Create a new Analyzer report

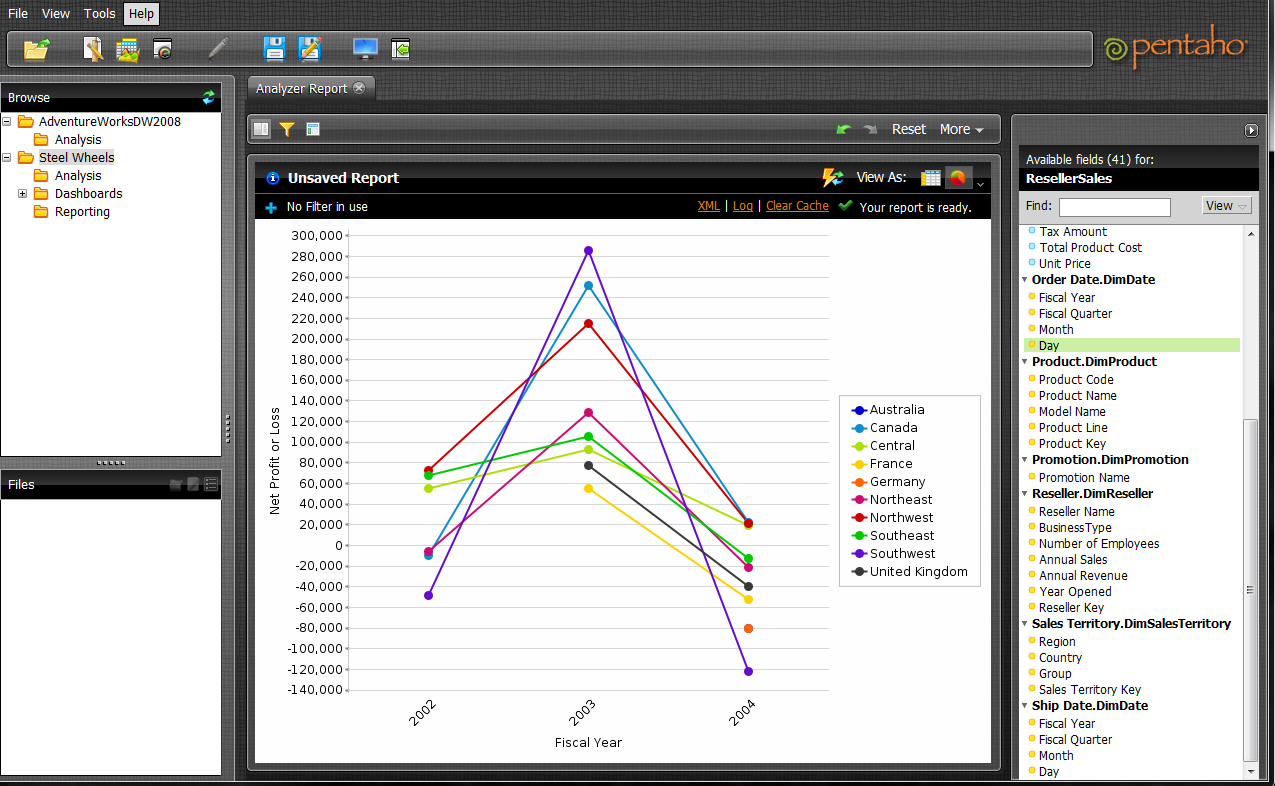127,48
